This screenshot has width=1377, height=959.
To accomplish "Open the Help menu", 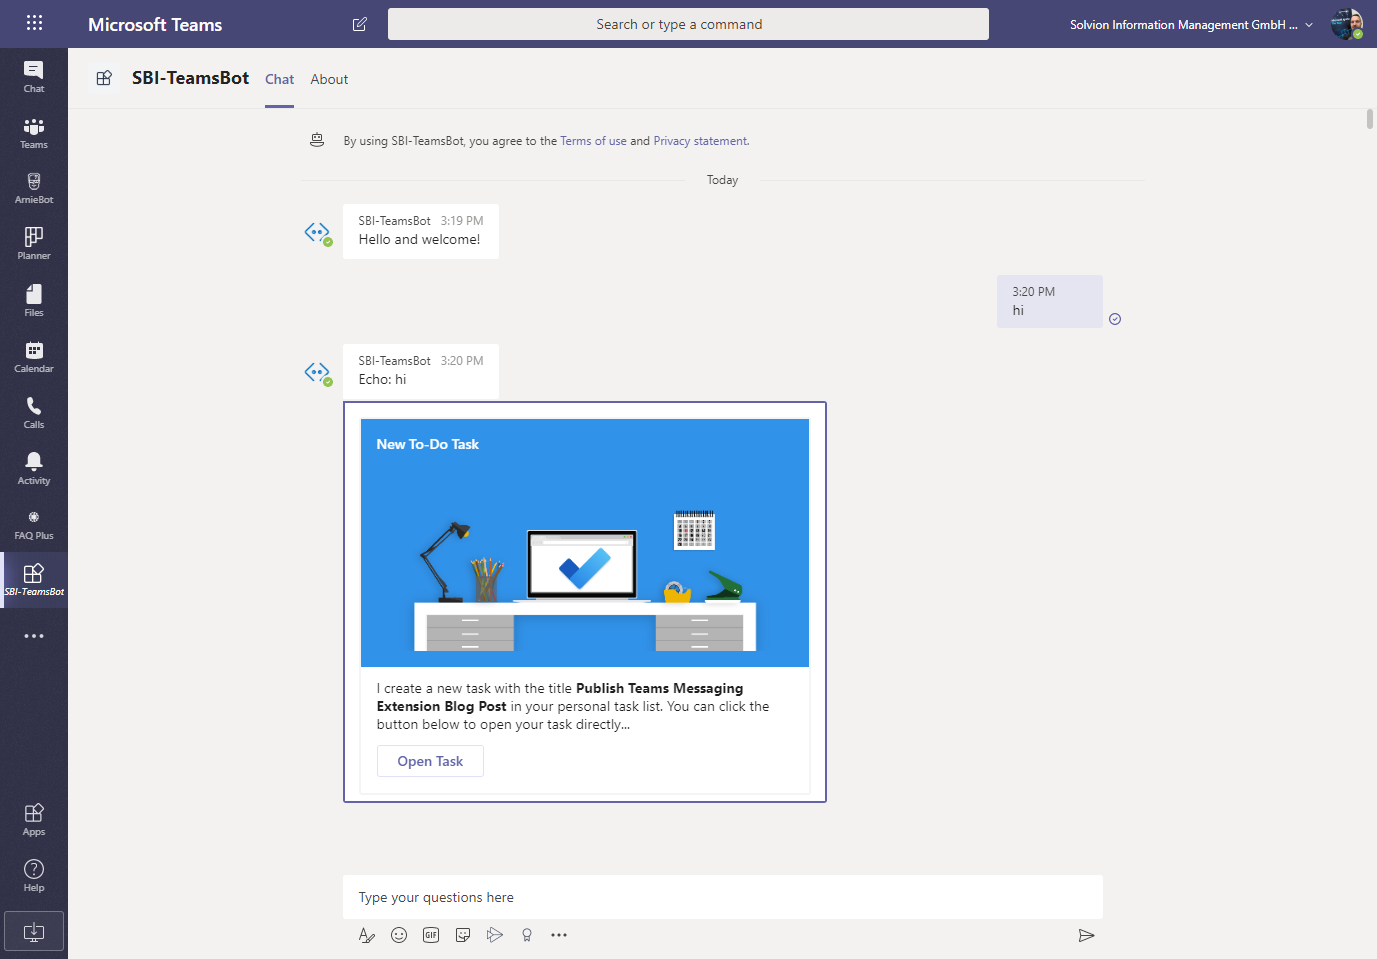I will click(34, 875).
